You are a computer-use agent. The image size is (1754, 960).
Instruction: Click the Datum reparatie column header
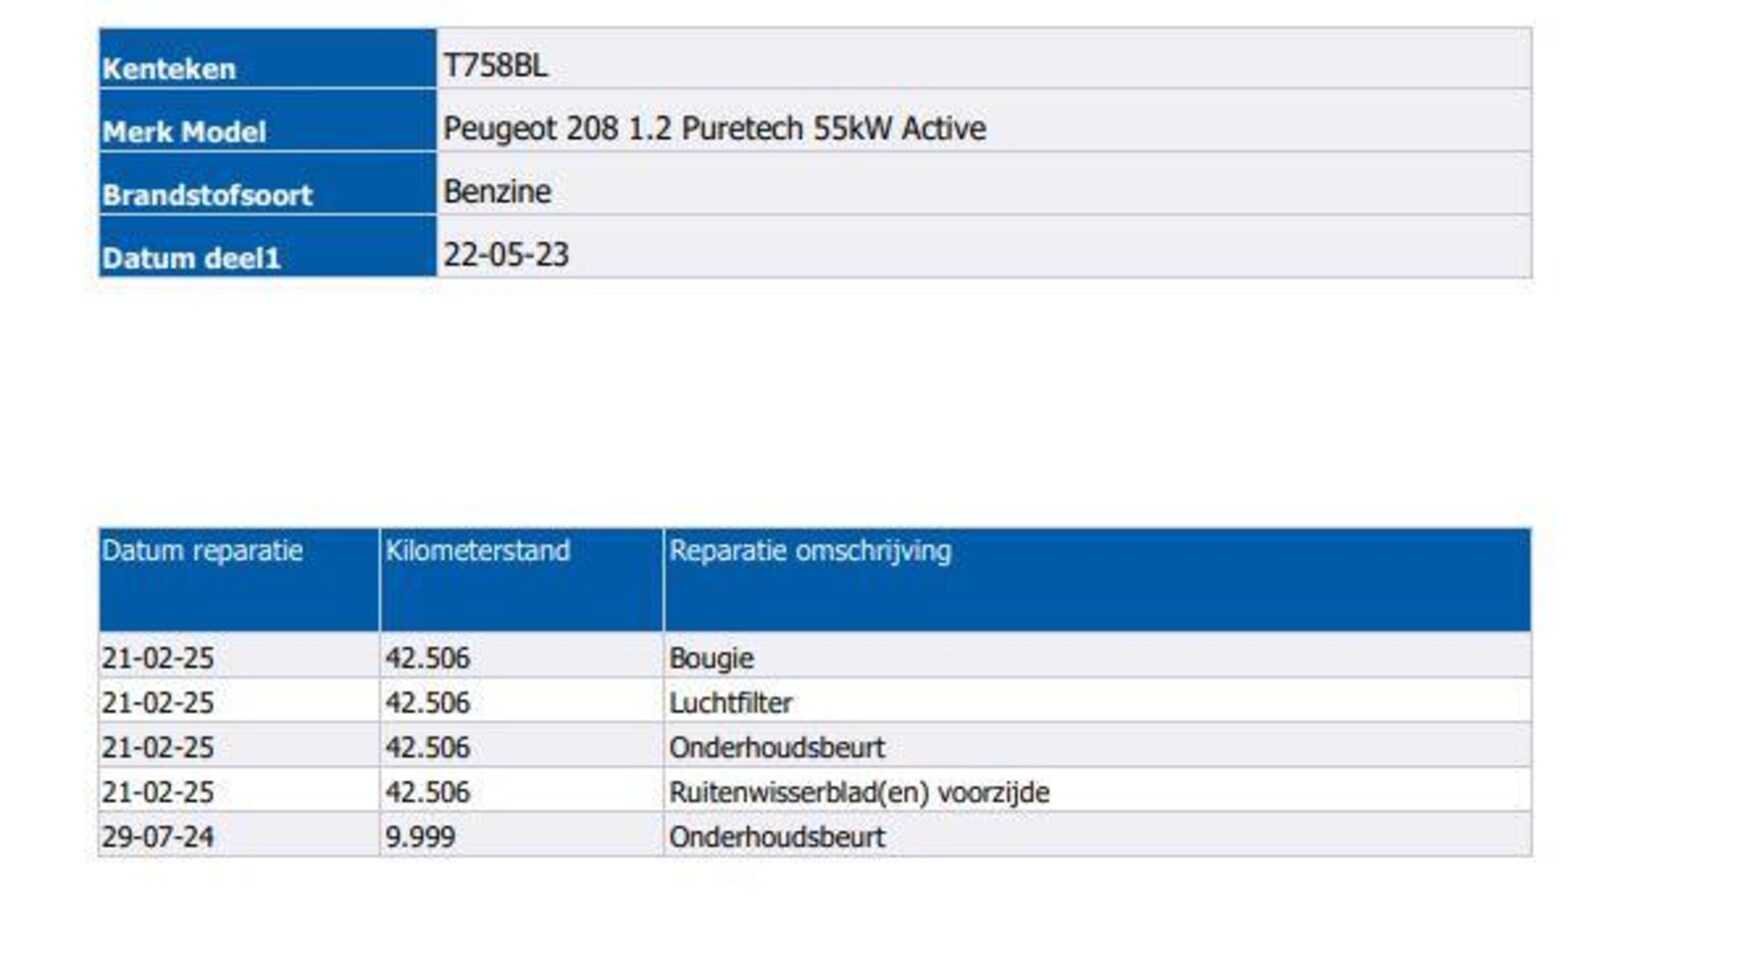coord(202,551)
